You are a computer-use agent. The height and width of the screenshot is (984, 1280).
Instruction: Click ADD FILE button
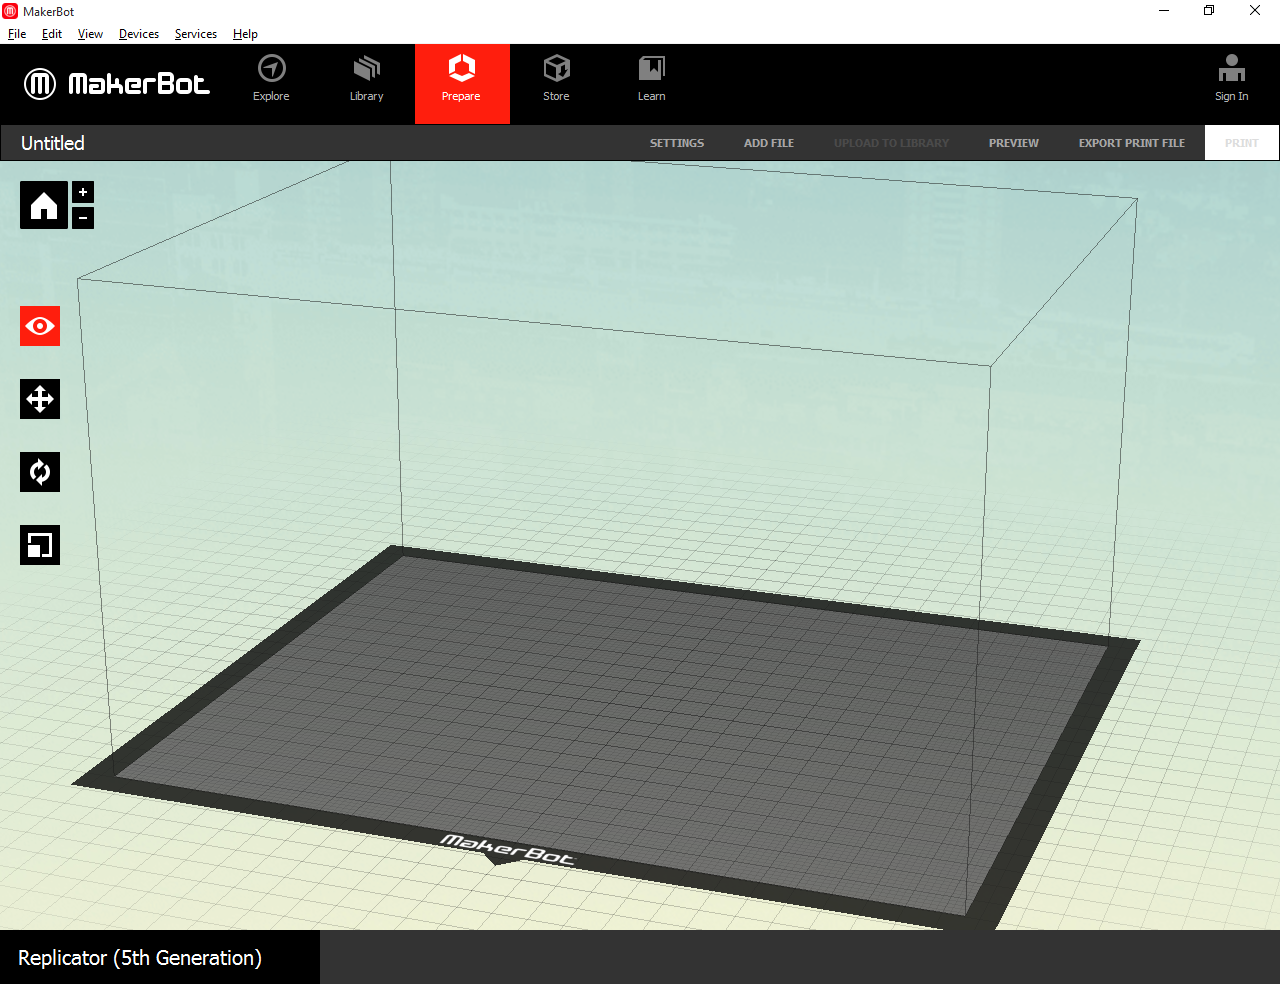[769, 143]
